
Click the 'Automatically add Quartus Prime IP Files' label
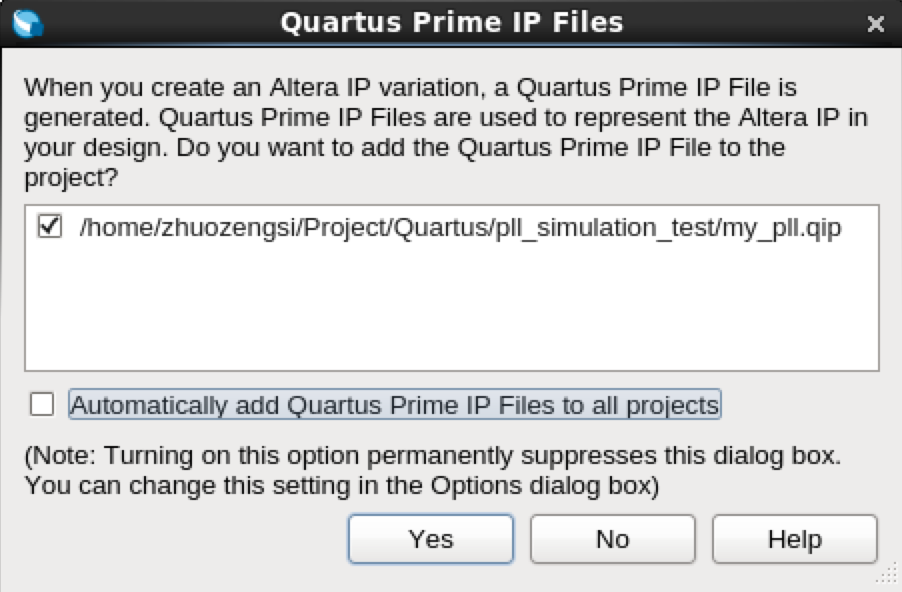[x=395, y=404]
